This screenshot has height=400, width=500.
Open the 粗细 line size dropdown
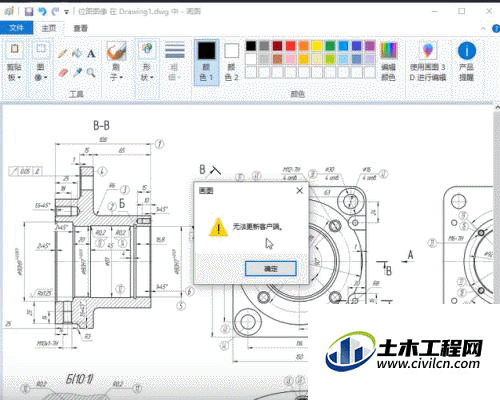pos(174,62)
